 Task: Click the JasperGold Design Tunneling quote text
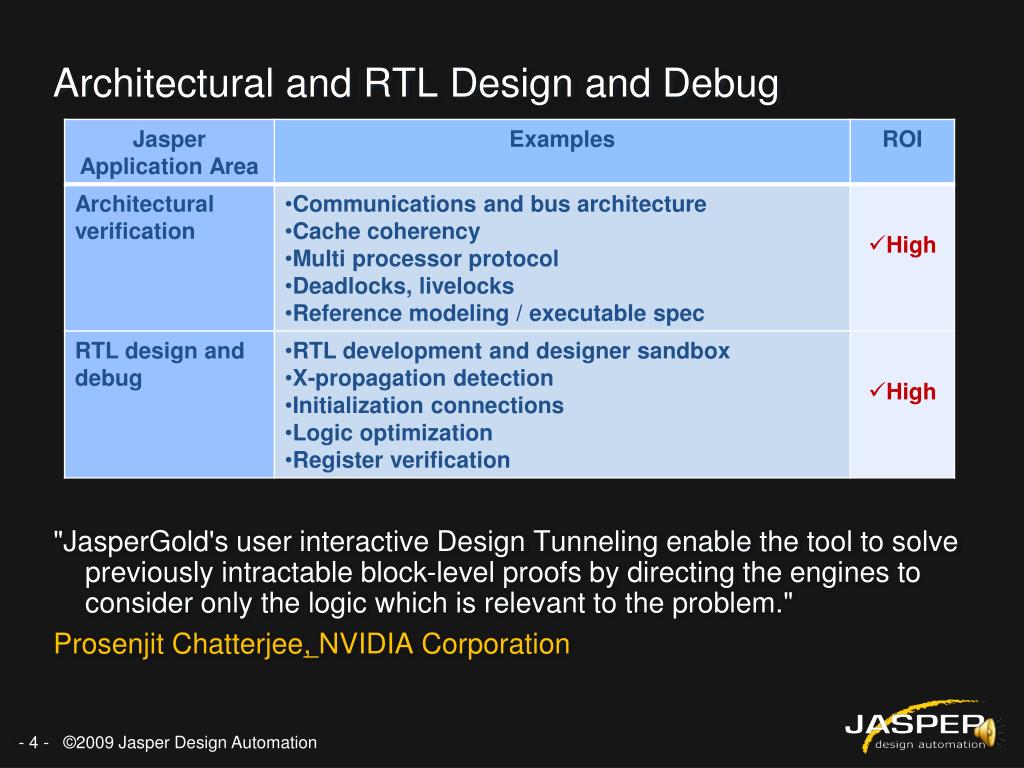point(506,573)
